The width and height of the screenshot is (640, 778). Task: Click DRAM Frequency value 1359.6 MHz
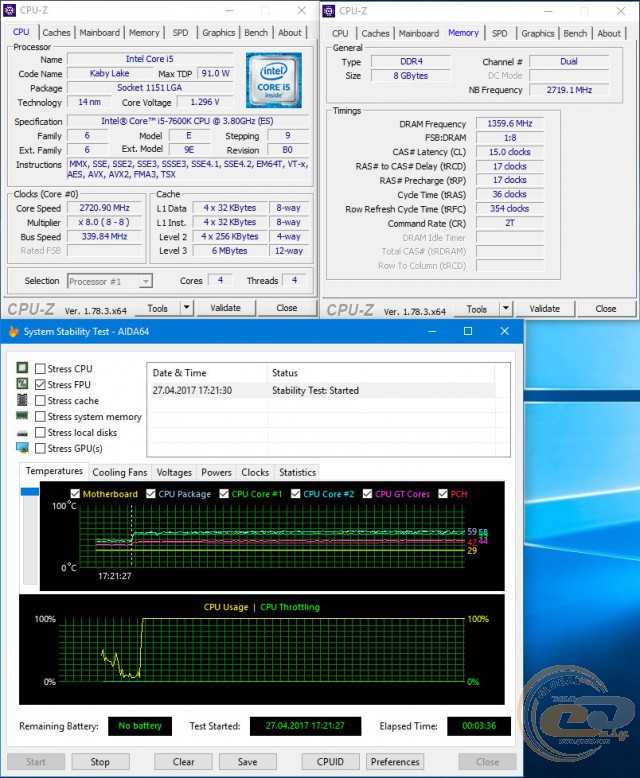pyautogui.click(x=510, y=124)
